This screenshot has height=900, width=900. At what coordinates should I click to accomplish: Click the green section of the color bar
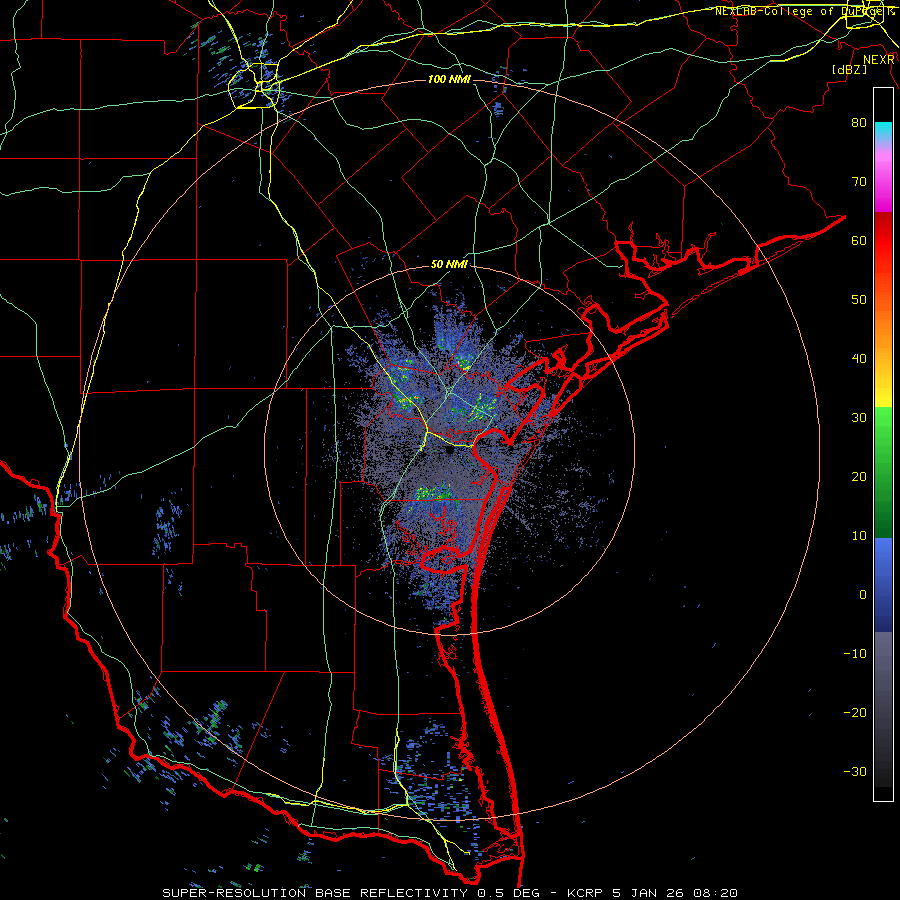(x=883, y=472)
